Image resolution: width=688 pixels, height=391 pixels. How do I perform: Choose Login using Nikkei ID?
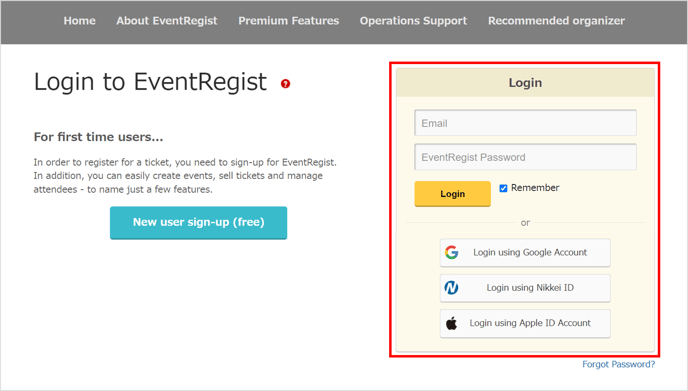click(x=525, y=288)
